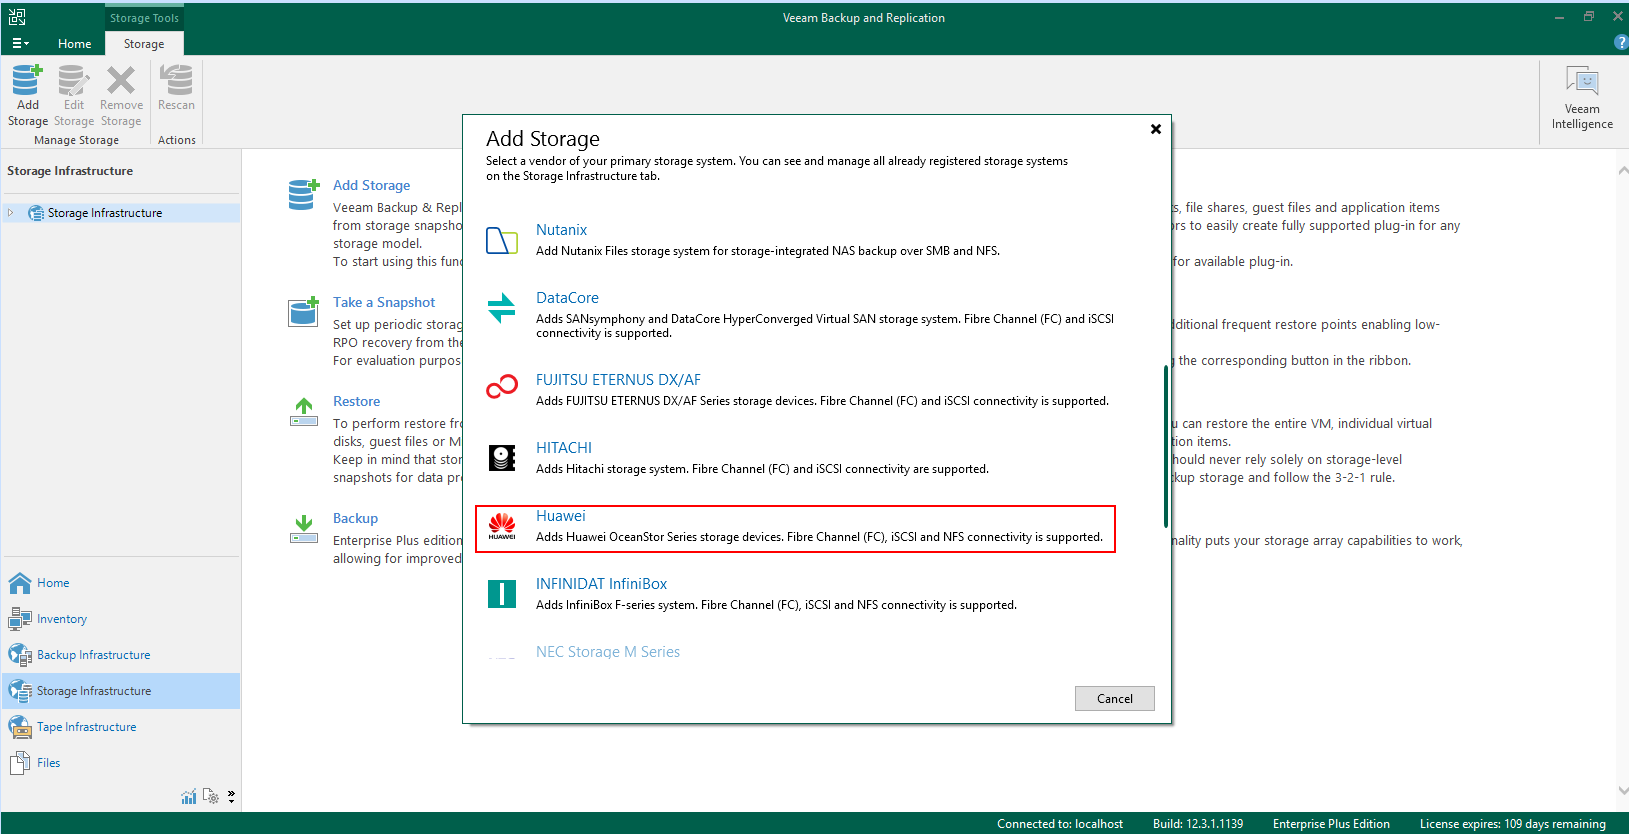Open the Nutanix storage link
This screenshot has height=834, width=1629.
click(x=561, y=230)
